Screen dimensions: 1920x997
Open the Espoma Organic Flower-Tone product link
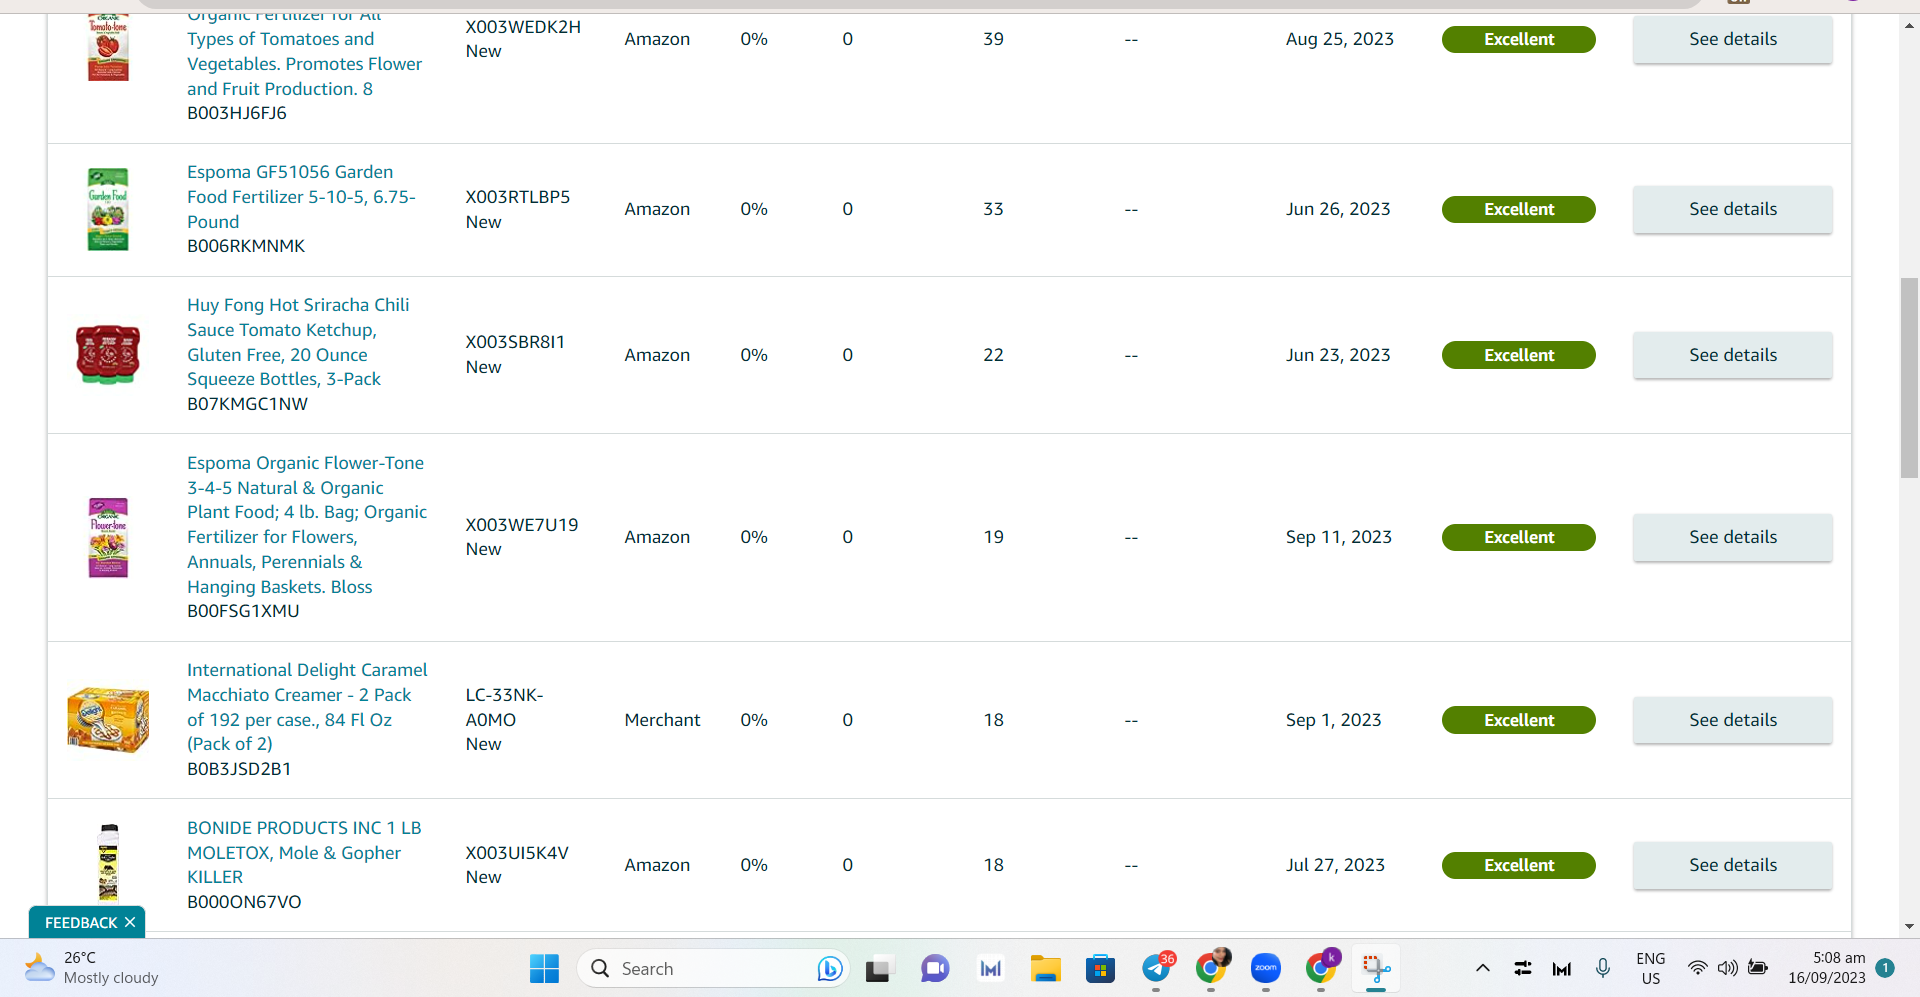pyautogui.click(x=307, y=525)
